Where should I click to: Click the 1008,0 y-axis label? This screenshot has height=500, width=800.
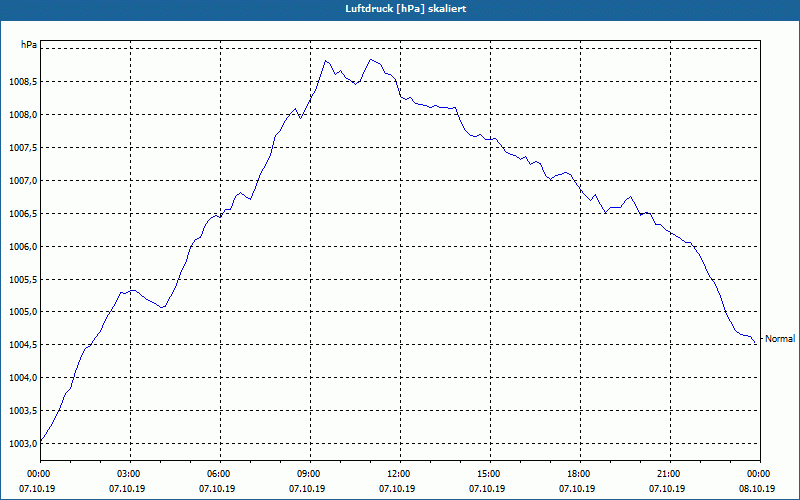(x=23, y=115)
